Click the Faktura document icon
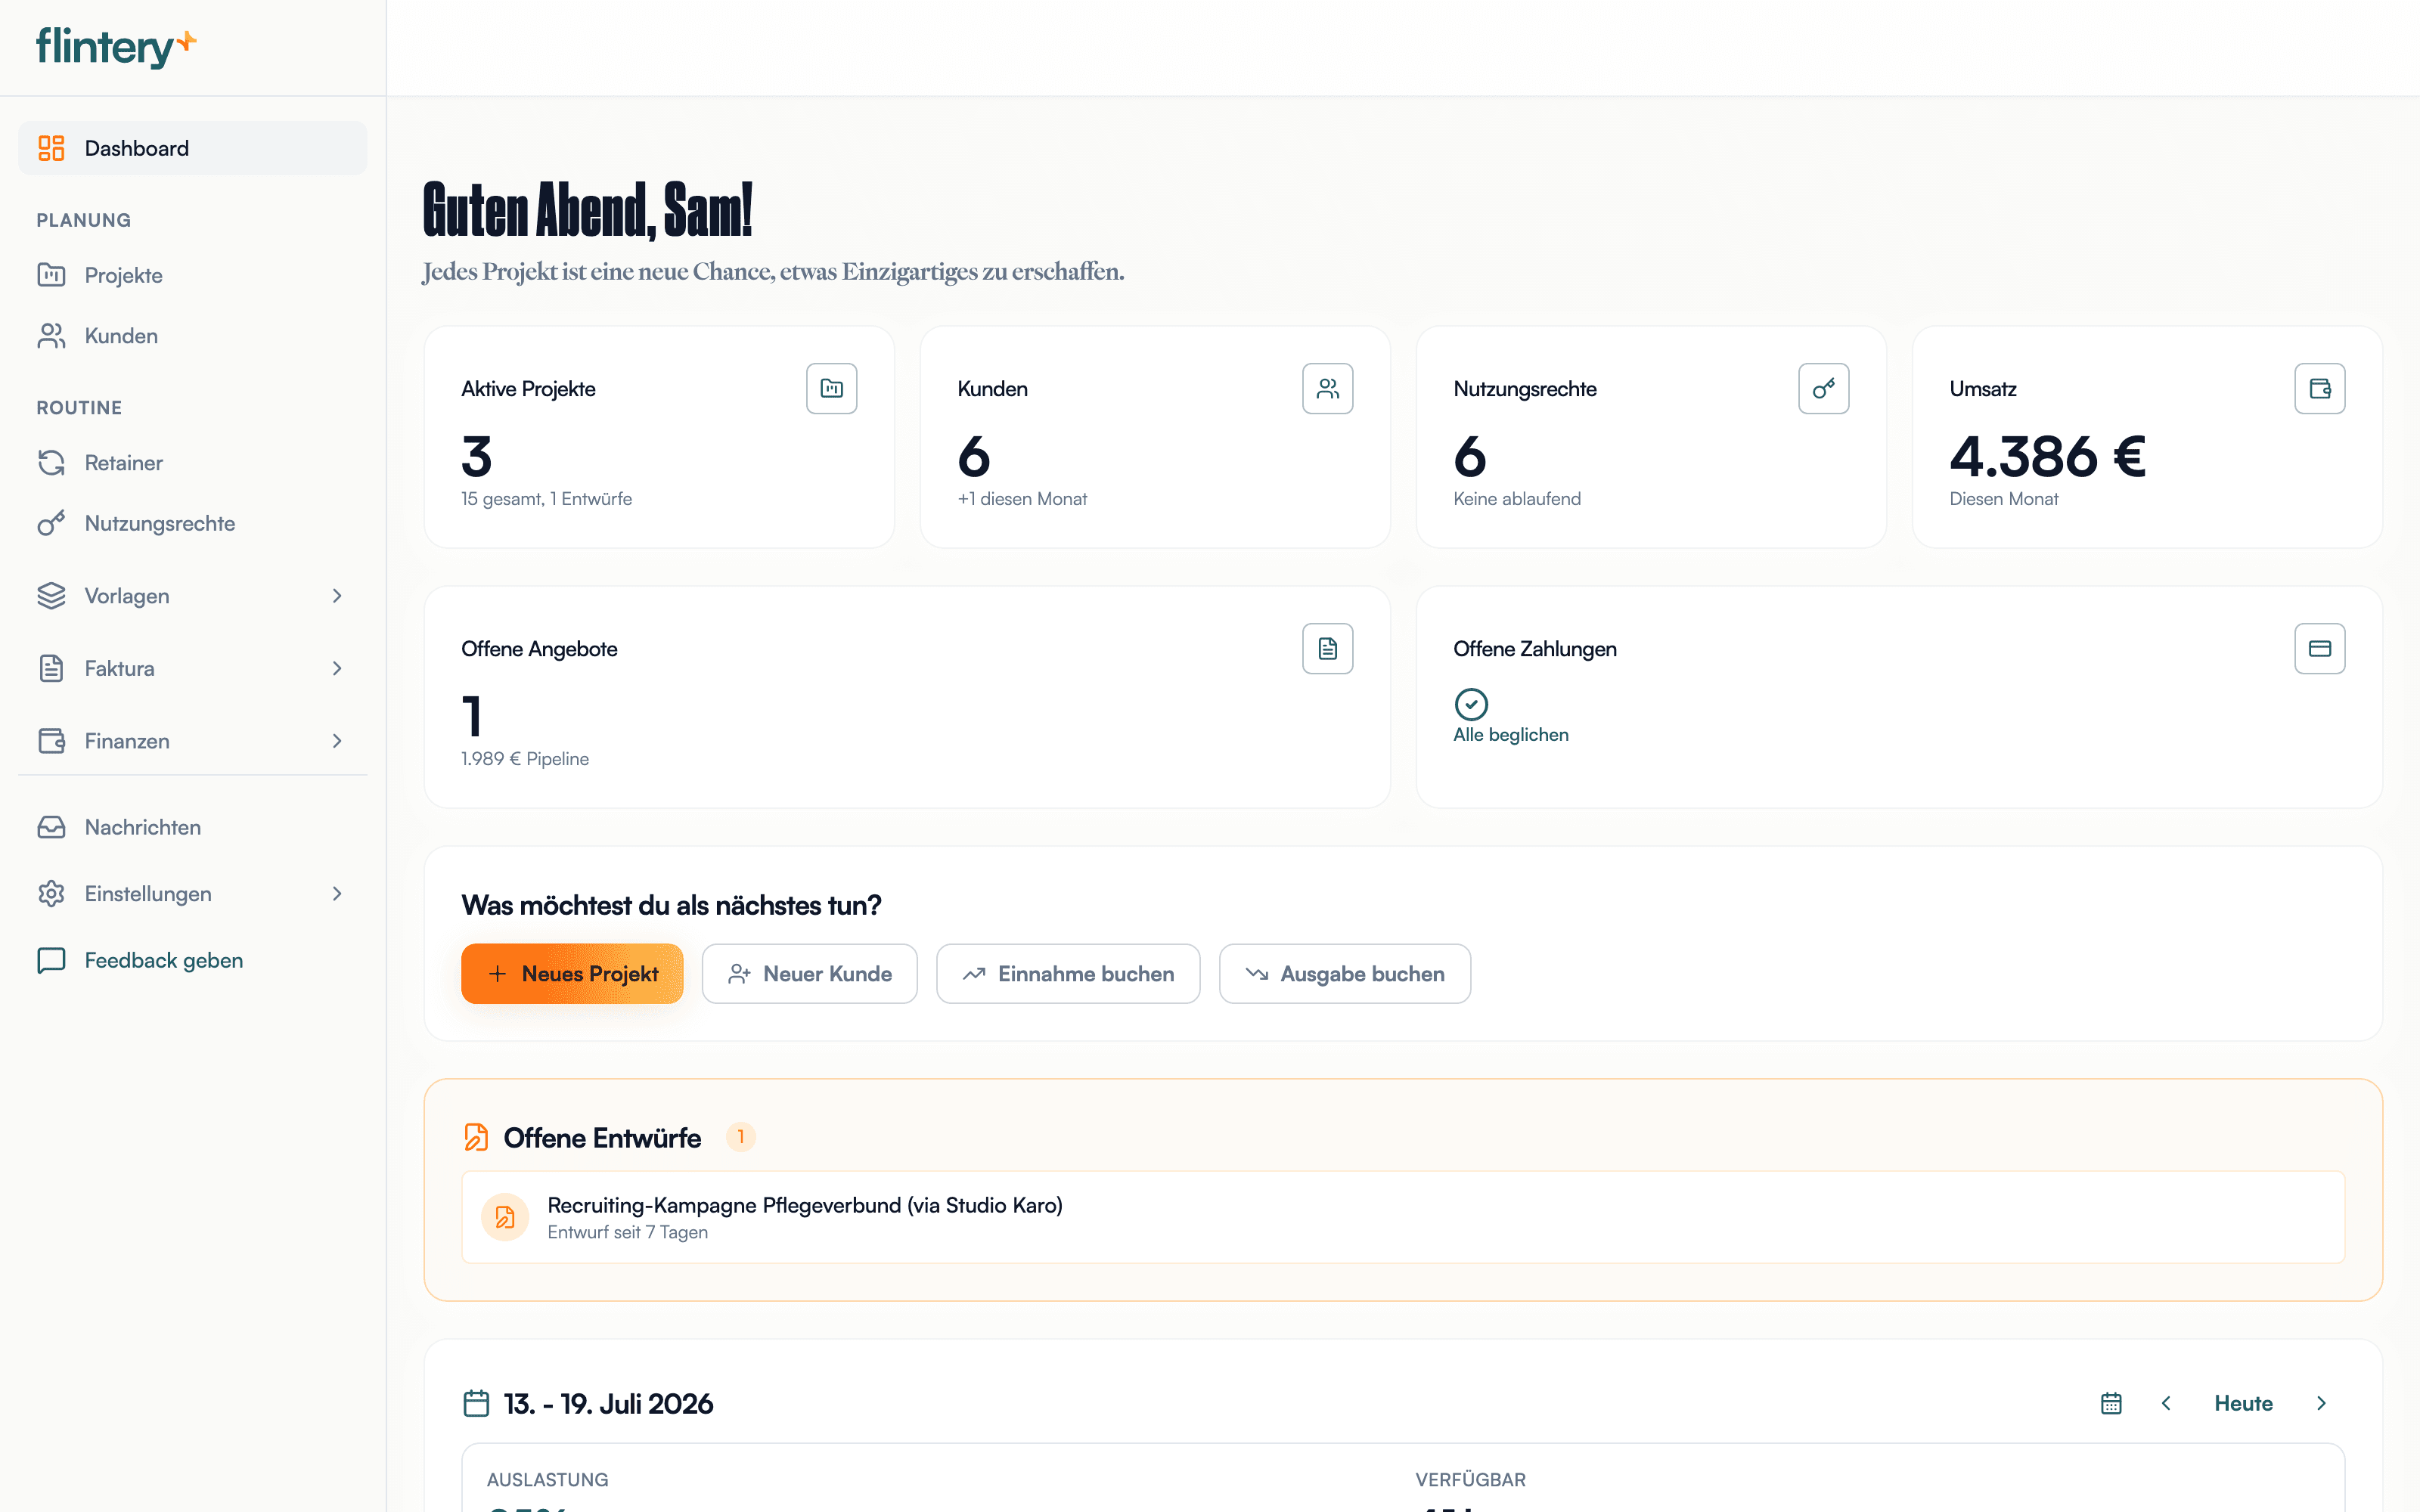 tap(51, 668)
